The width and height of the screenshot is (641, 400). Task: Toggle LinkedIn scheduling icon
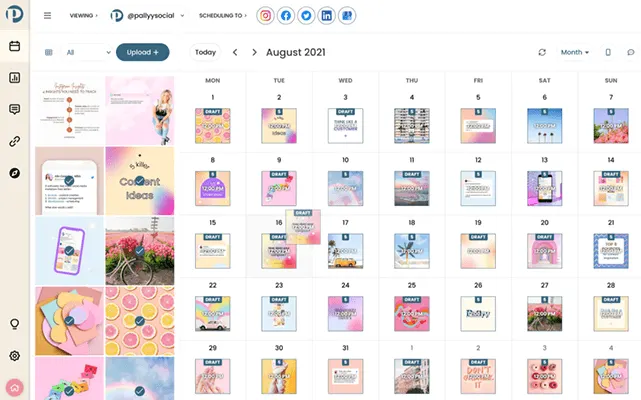tap(326, 16)
